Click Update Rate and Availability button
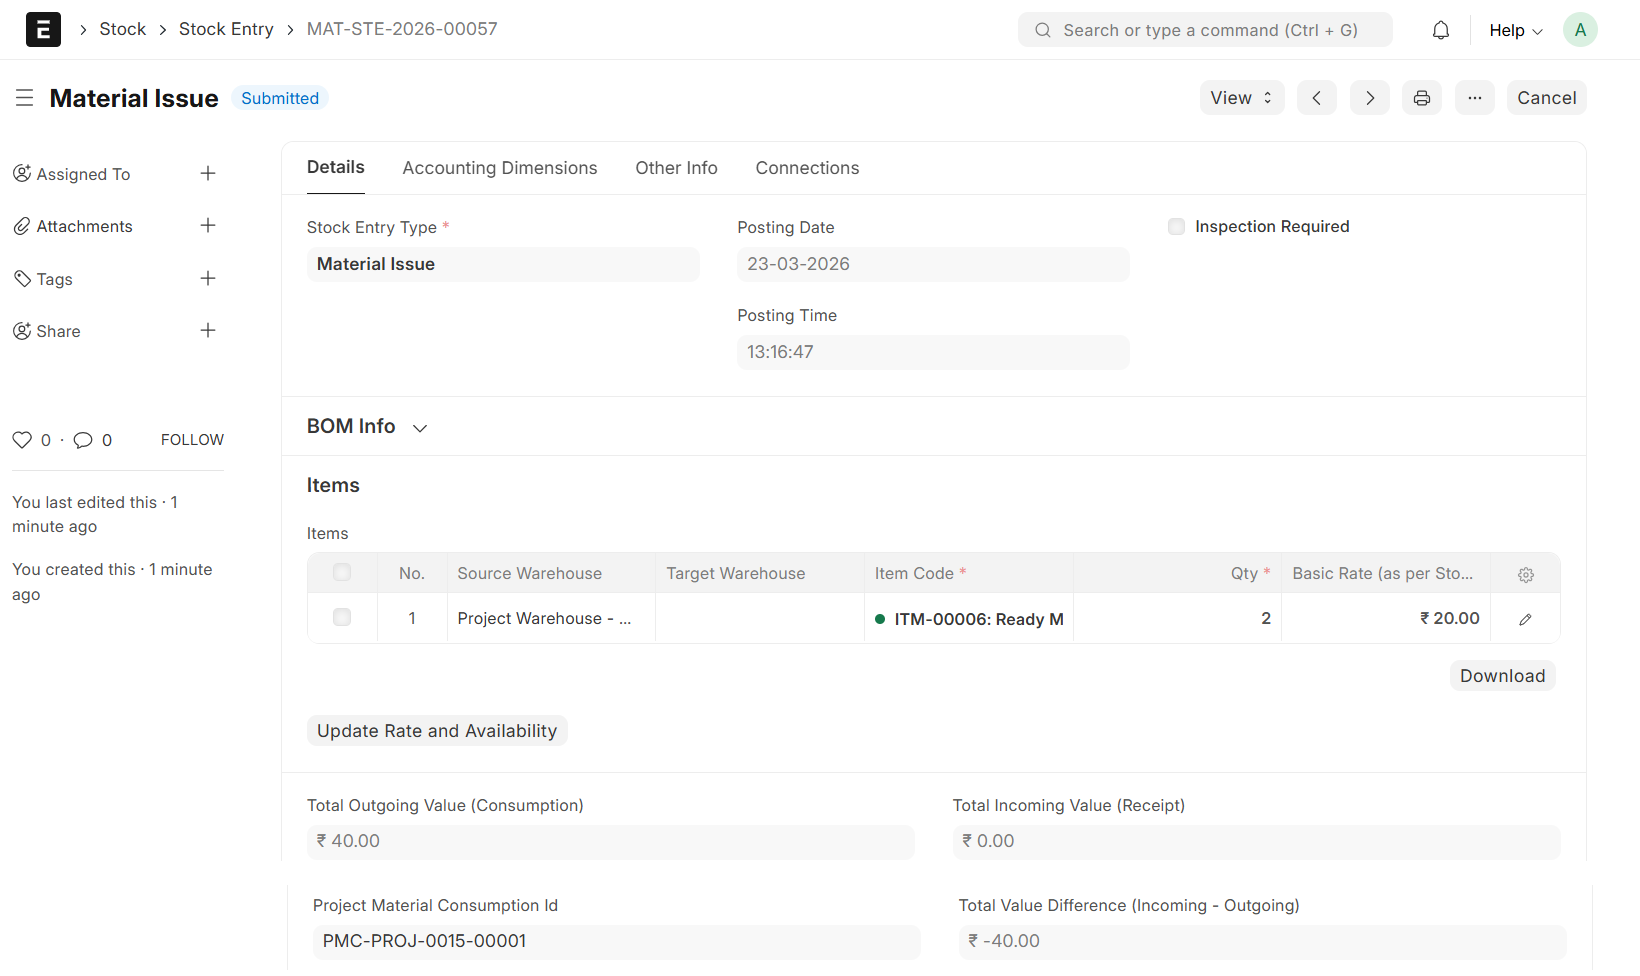The width and height of the screenshot is (1640, 976). click(x=436, y=731)
